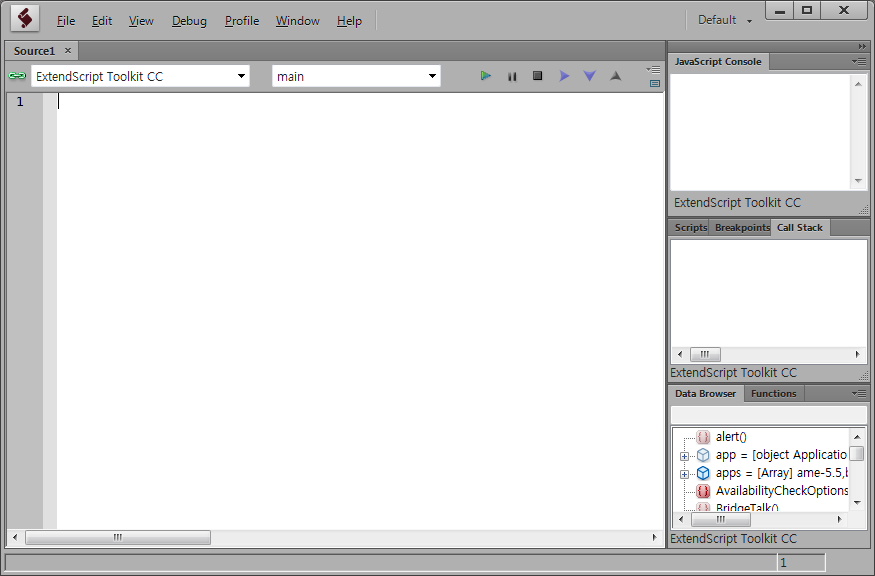The image size is (875, 576).
Task: Open the Help menu
Action: tap(349, 21)
